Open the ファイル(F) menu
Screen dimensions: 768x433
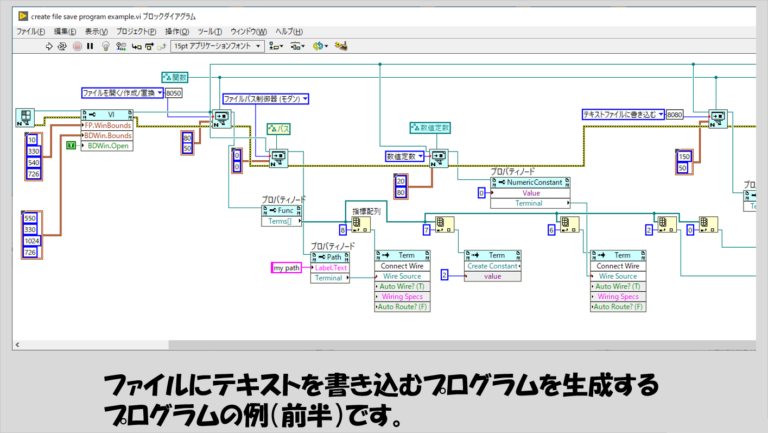[x=30, y=31]
